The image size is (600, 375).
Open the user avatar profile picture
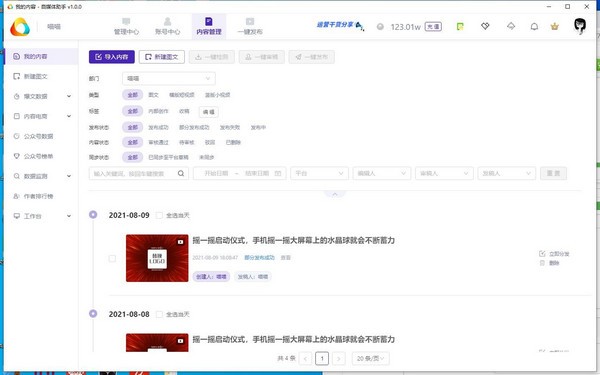tap(580, 26)
